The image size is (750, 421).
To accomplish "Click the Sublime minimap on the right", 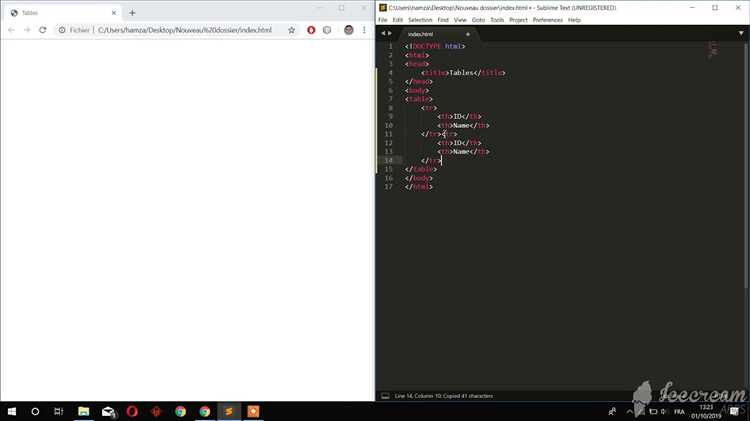I will click(x=713, y=48).
